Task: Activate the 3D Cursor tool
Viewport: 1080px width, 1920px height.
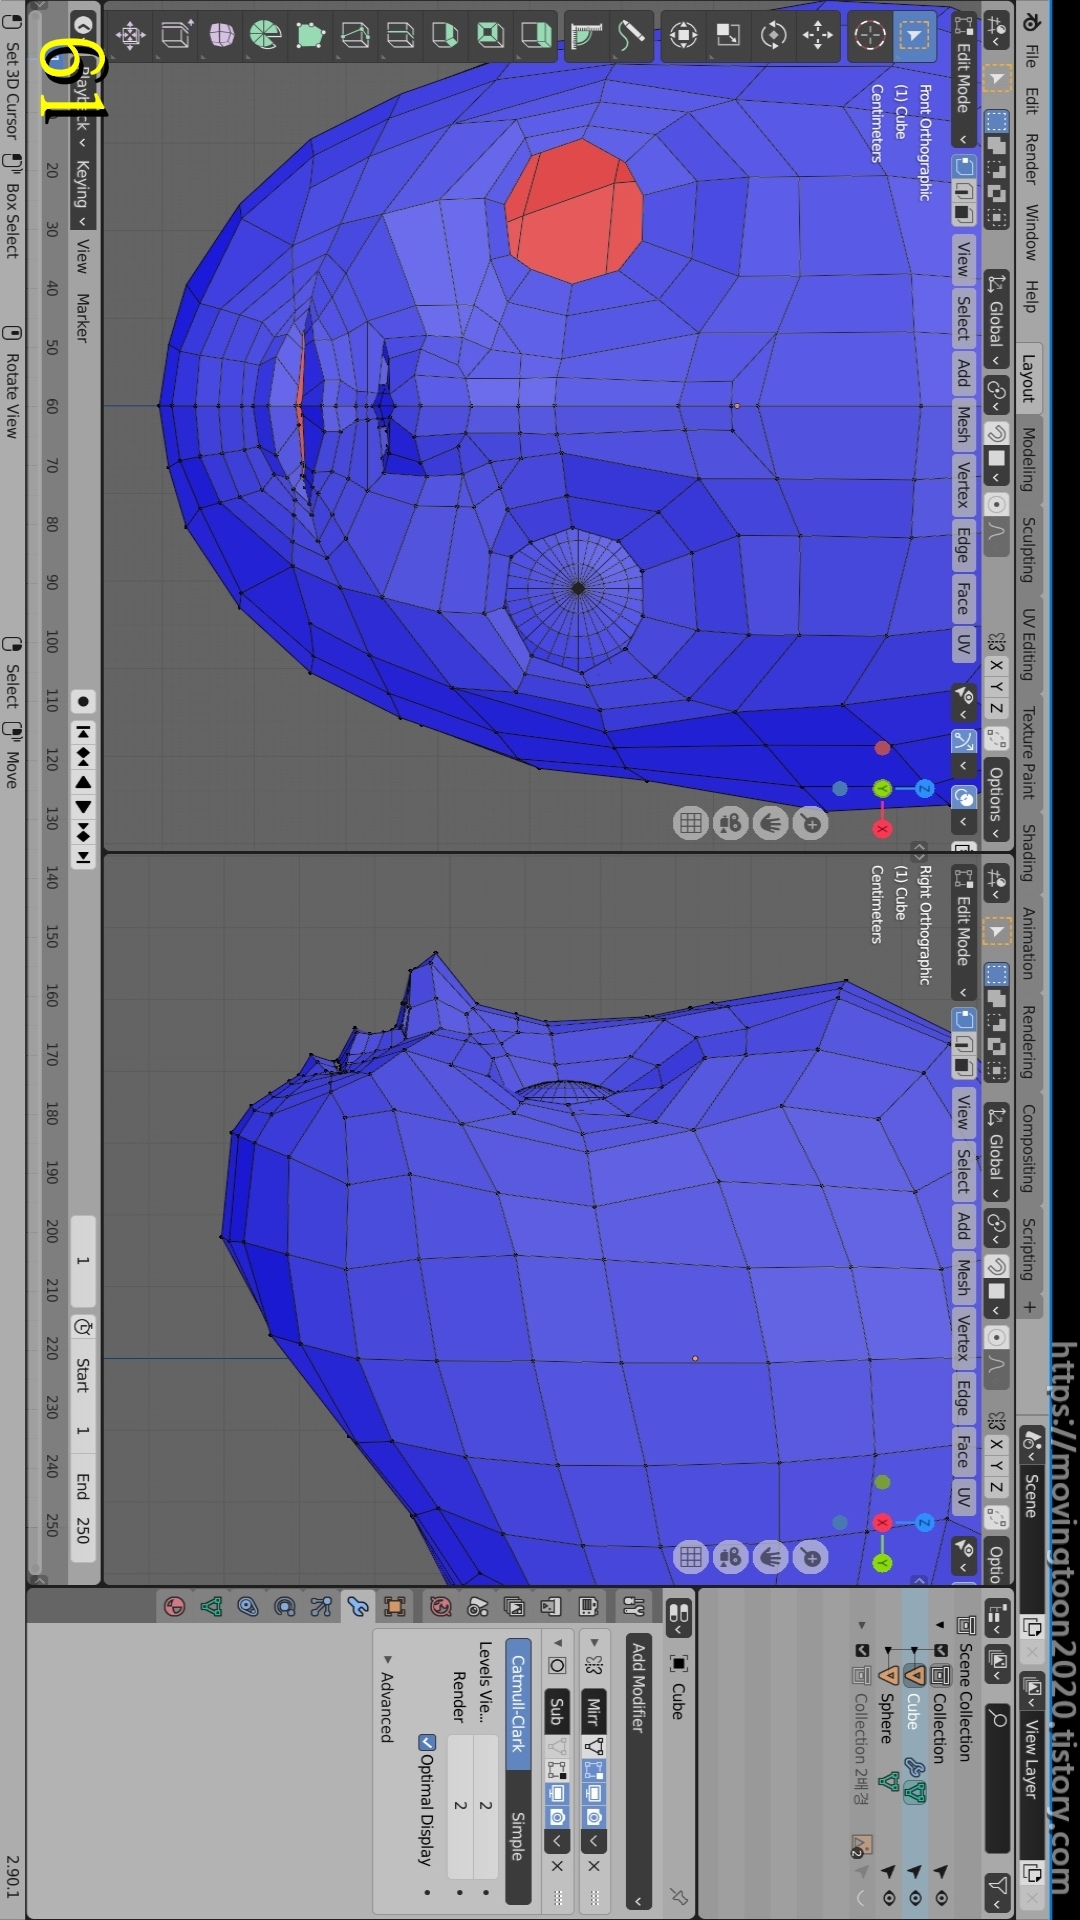Action: [870, 36]
